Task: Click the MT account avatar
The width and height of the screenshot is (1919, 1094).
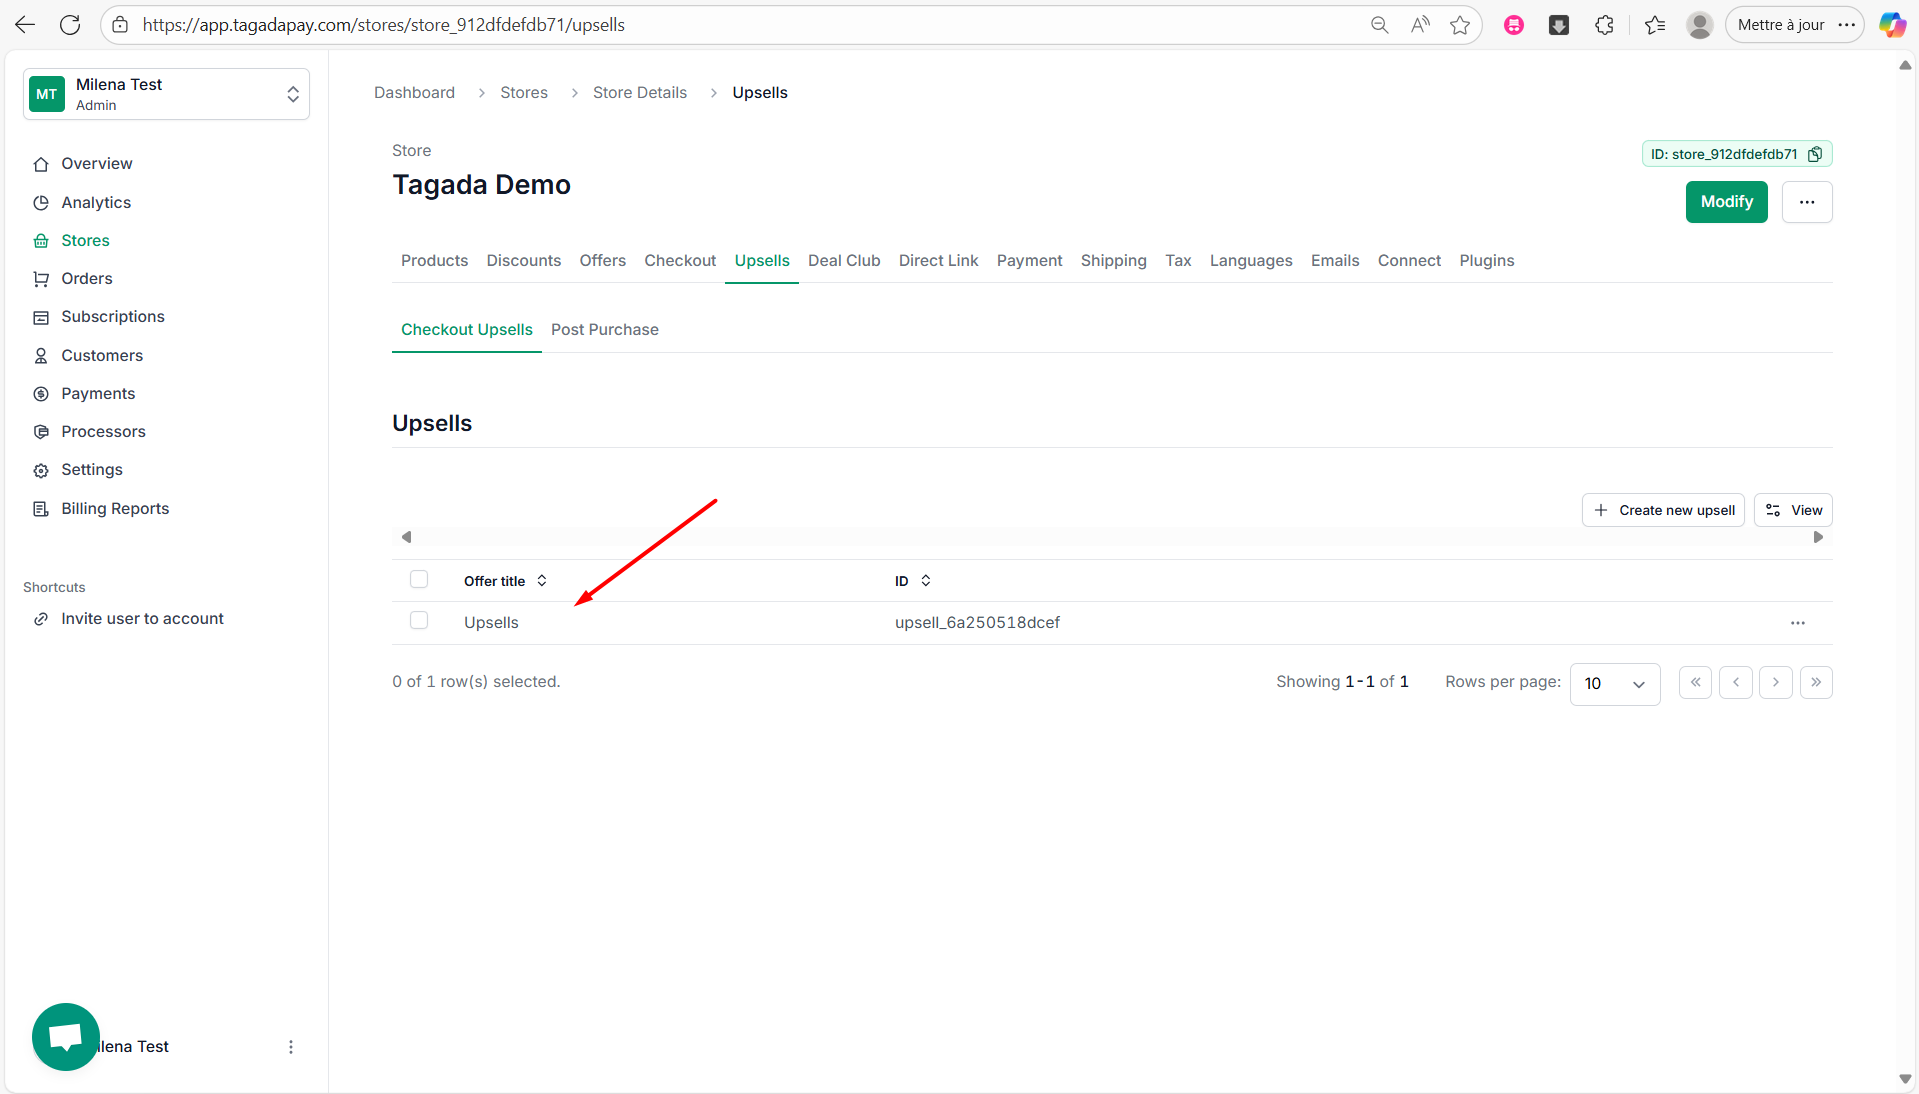Action: [47, 94]
